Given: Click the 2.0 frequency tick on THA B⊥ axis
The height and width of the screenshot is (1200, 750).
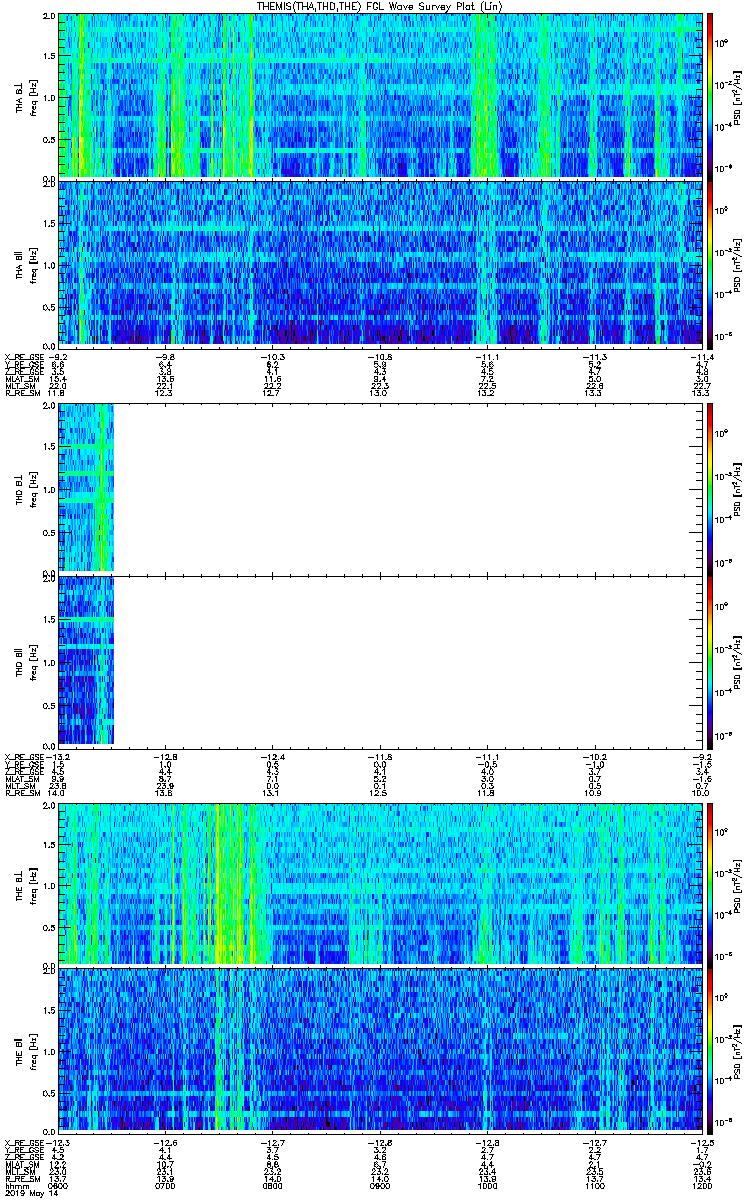Looking at the screenshot, I should coord(48,17).
